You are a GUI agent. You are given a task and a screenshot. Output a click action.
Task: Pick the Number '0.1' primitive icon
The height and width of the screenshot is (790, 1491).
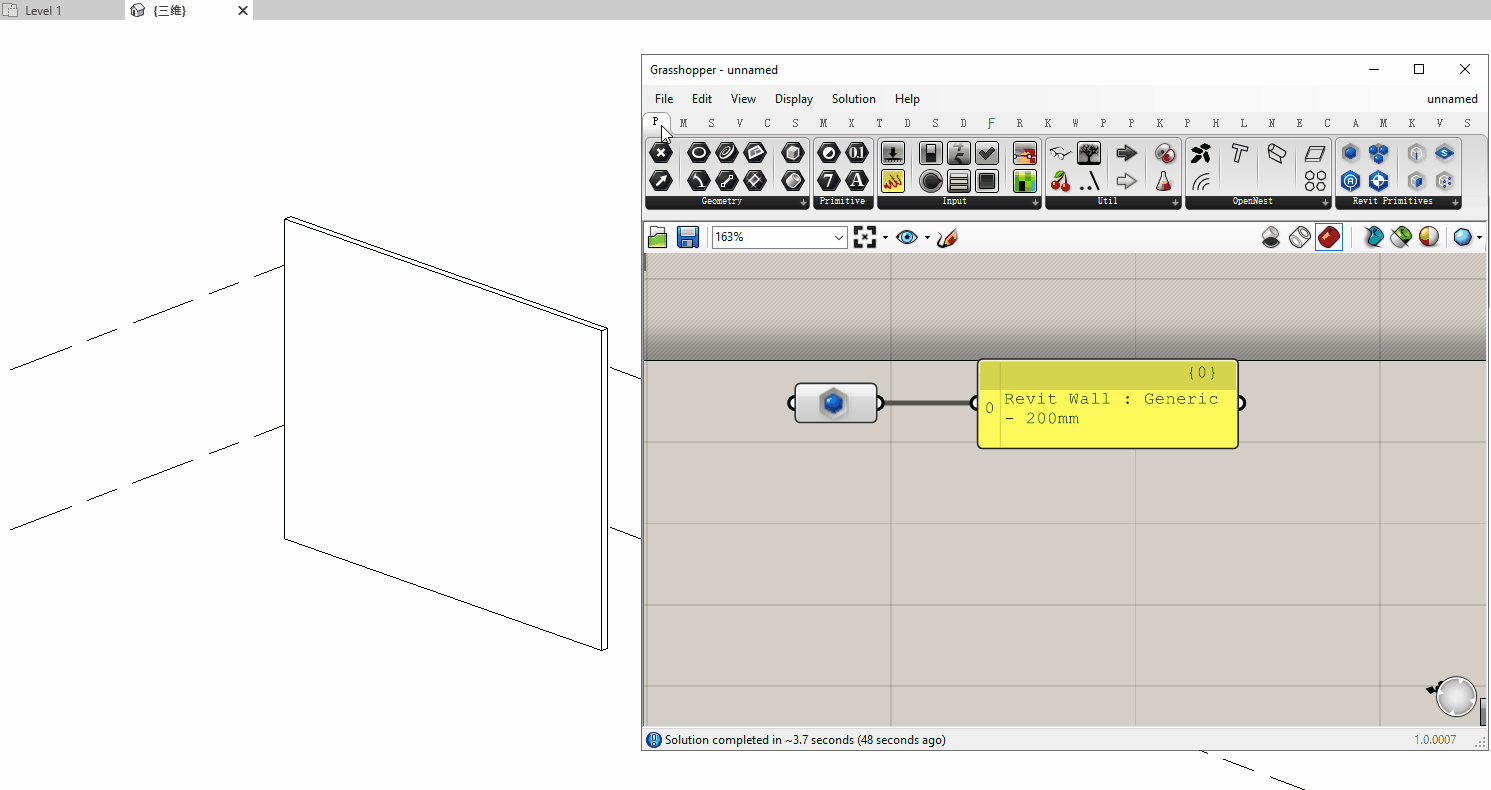tap(856, 153)
